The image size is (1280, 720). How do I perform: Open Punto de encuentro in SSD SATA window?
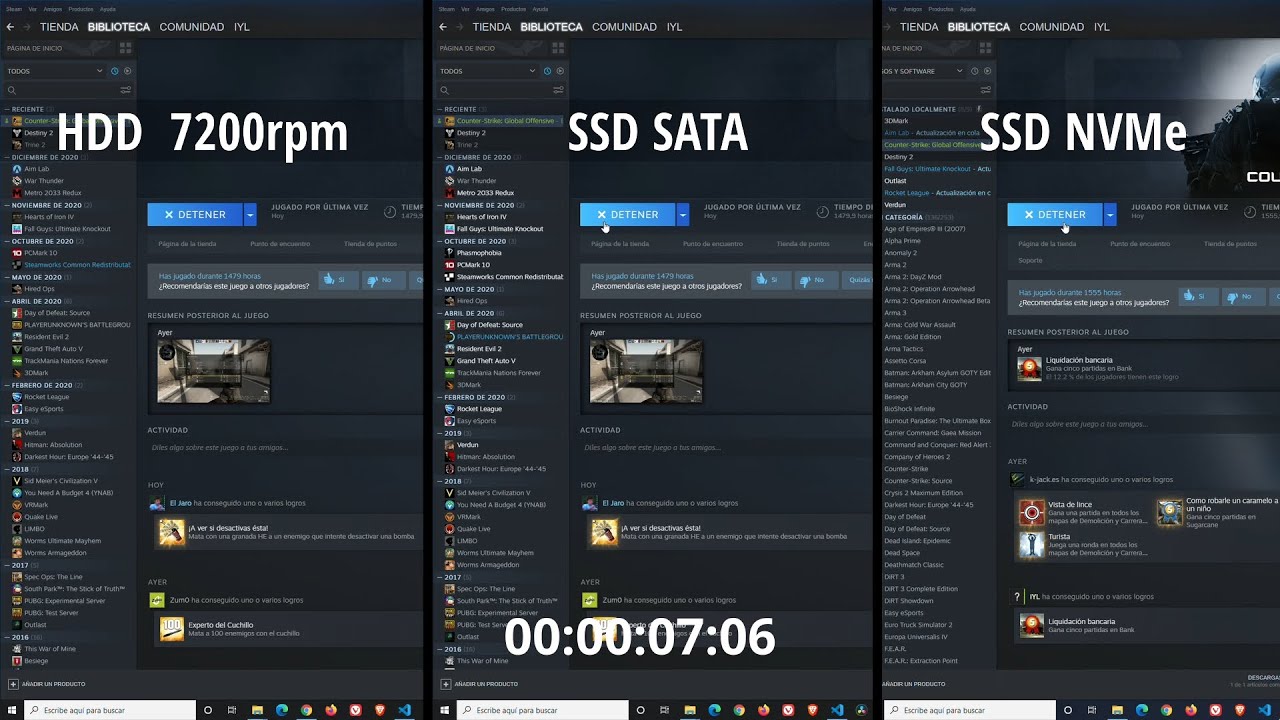(713, 243)
